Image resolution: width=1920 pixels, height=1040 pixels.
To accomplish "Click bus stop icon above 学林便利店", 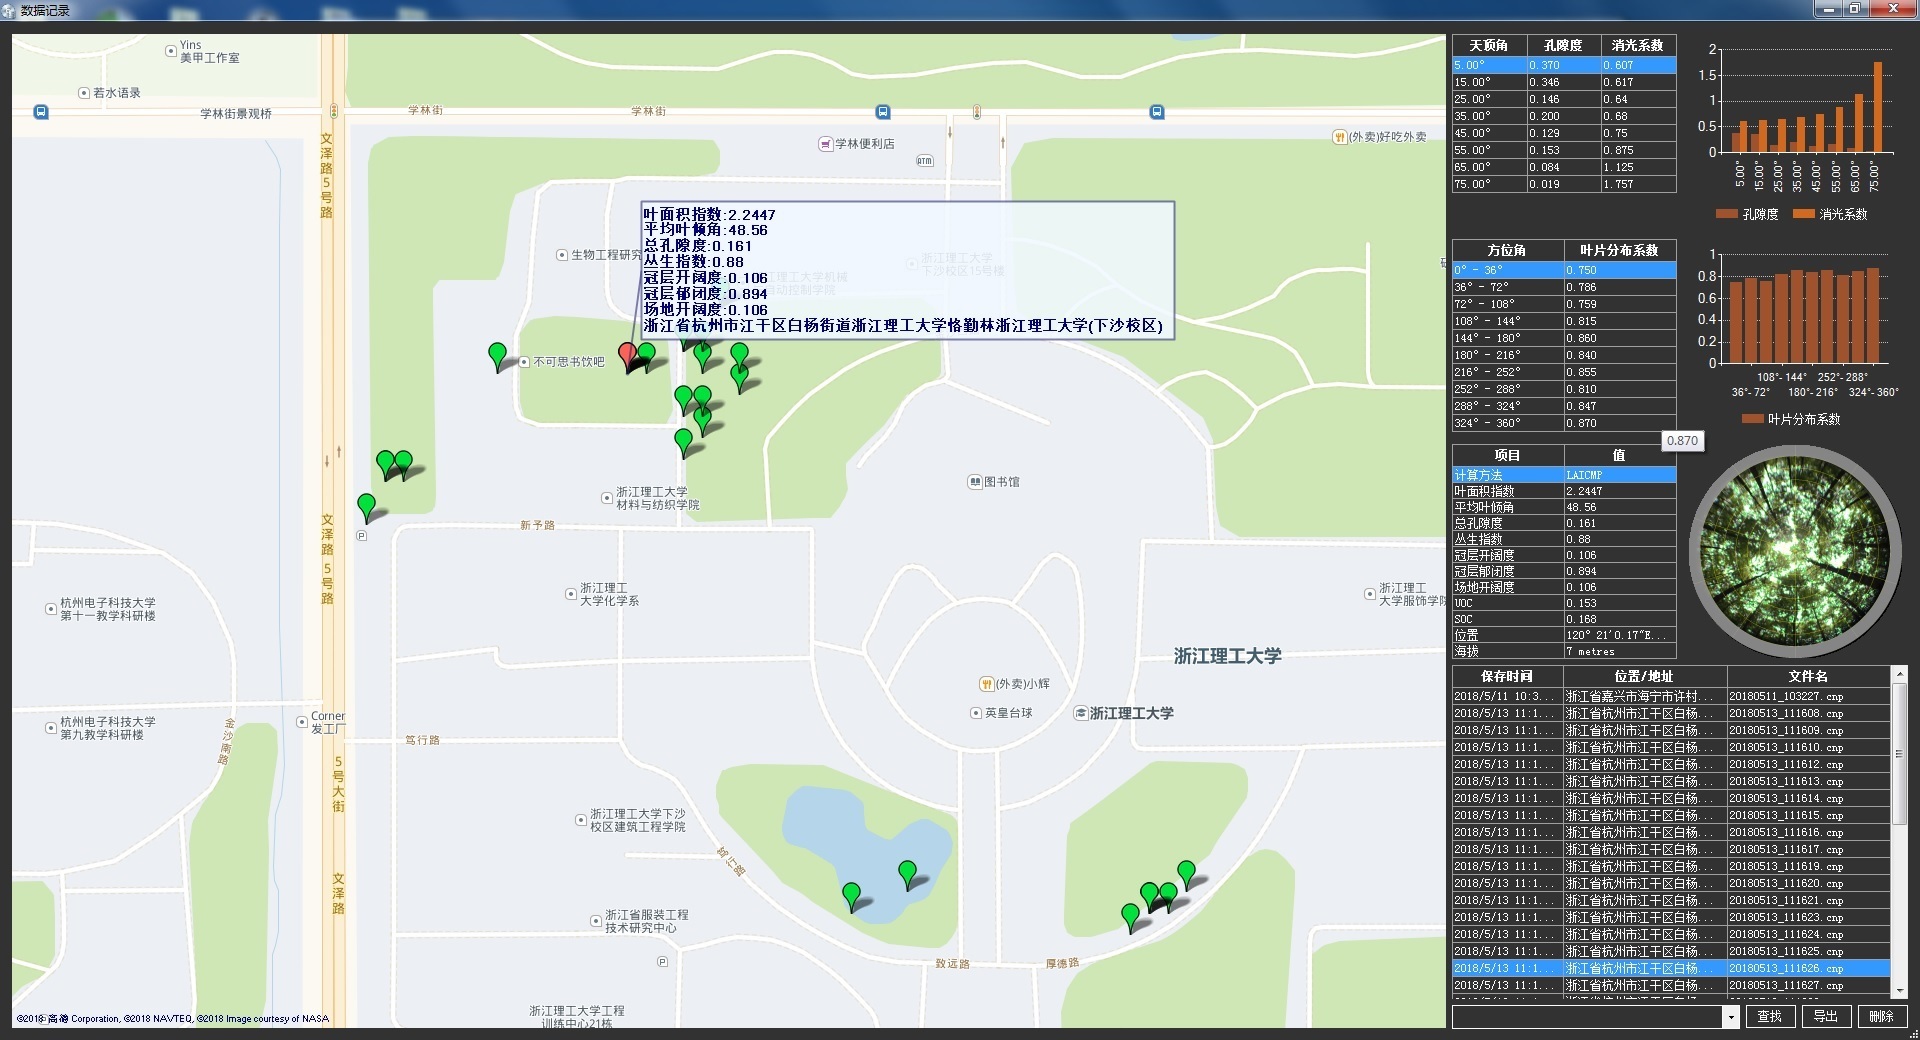I will (882, 112).
